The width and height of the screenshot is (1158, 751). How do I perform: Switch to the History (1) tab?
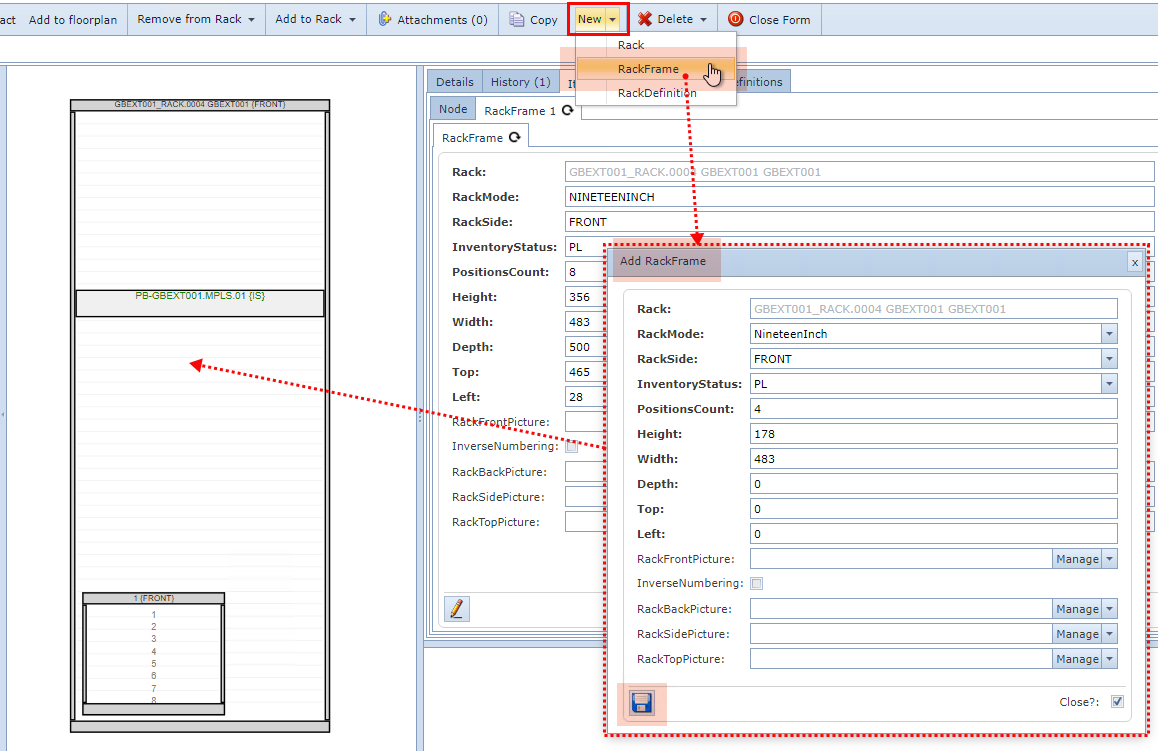point(520,82)
